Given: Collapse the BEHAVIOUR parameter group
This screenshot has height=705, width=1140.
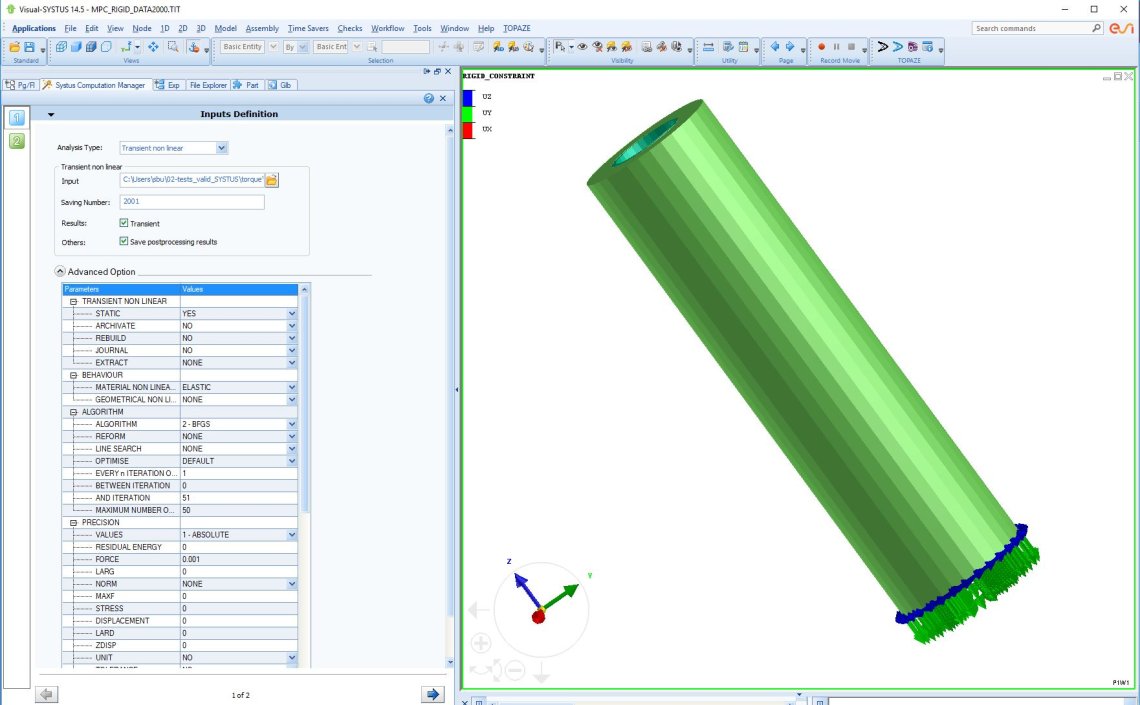Looking at the screenshot, I should click(73, 375).
